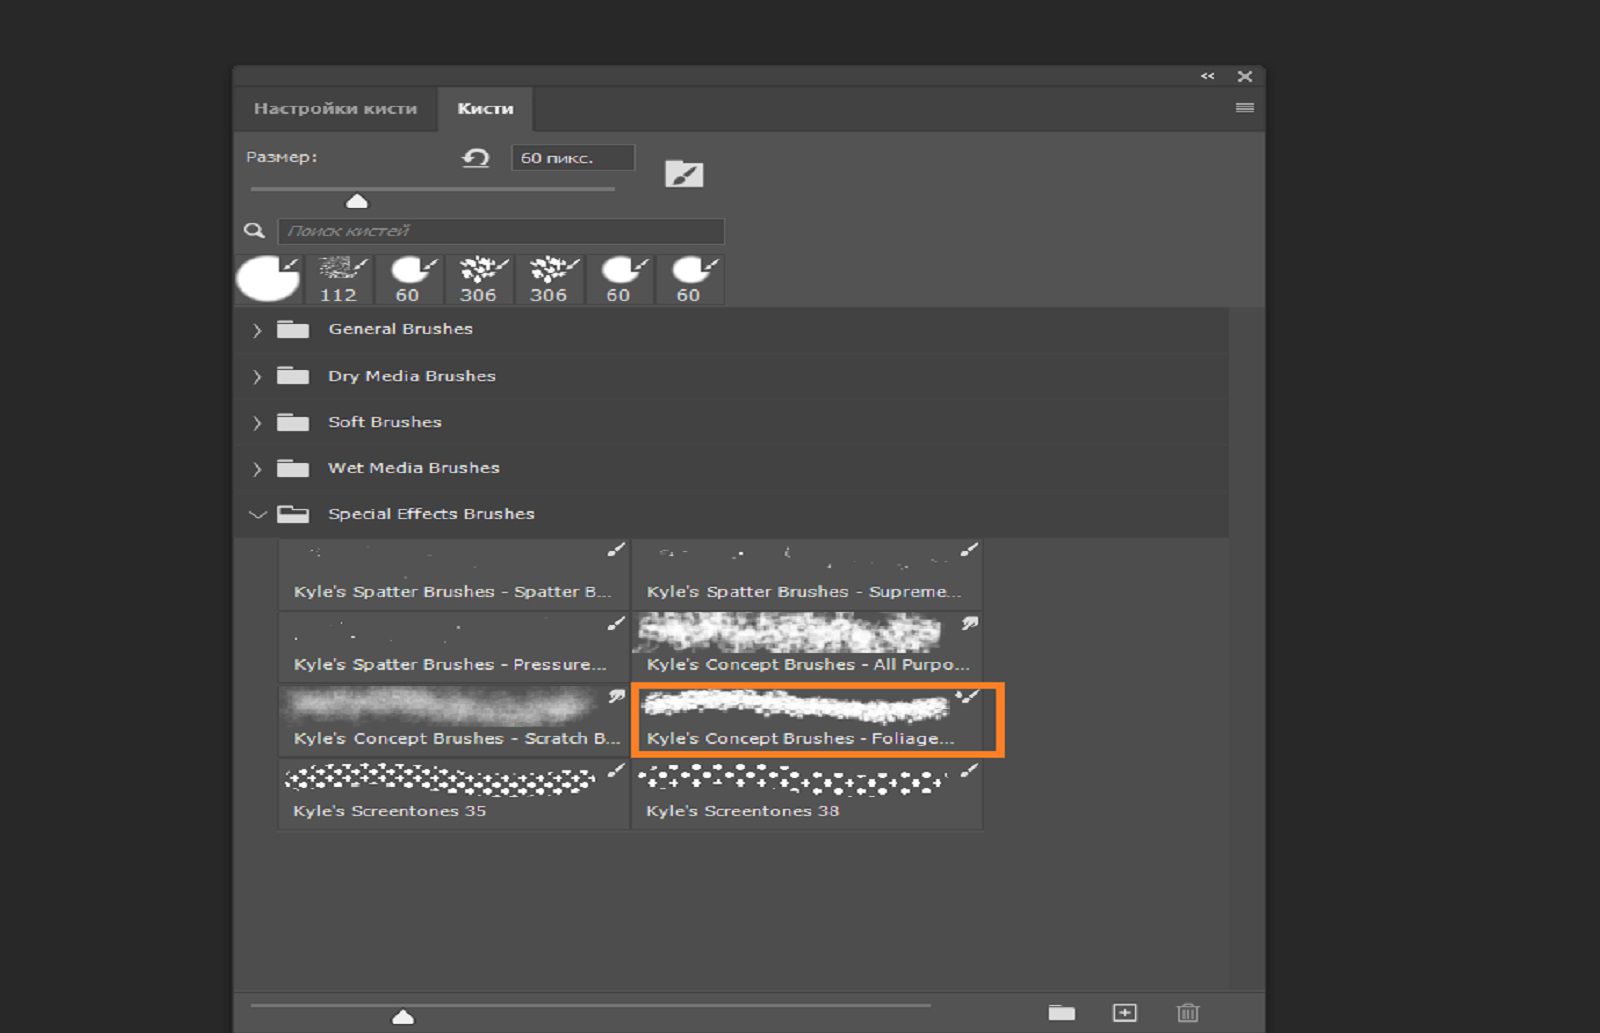Choose Kyle's Concept Brushes - All Purpo... brush
This screenshot has width=1600, height=1033.
[x=807, y=647]
